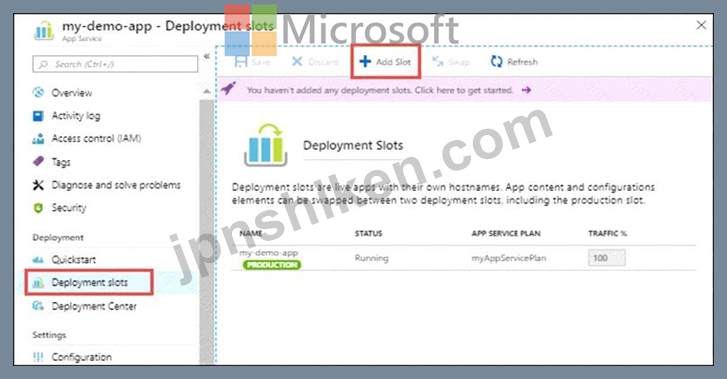The height and width of the screenshot is (379, 727).
Task: Click the App Service icon next to my-demo-app title
Action: [x=44, y=31]
